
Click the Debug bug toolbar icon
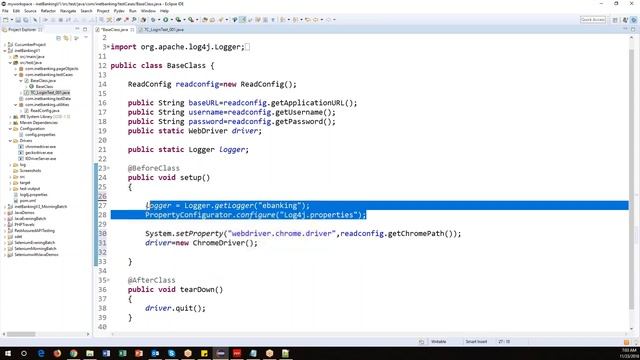tap(153, 20)
